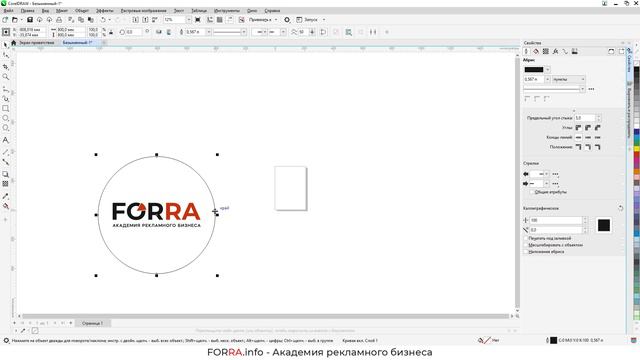
Task: Open start arrowhead options ellipsis button
Action: (555, 174)
